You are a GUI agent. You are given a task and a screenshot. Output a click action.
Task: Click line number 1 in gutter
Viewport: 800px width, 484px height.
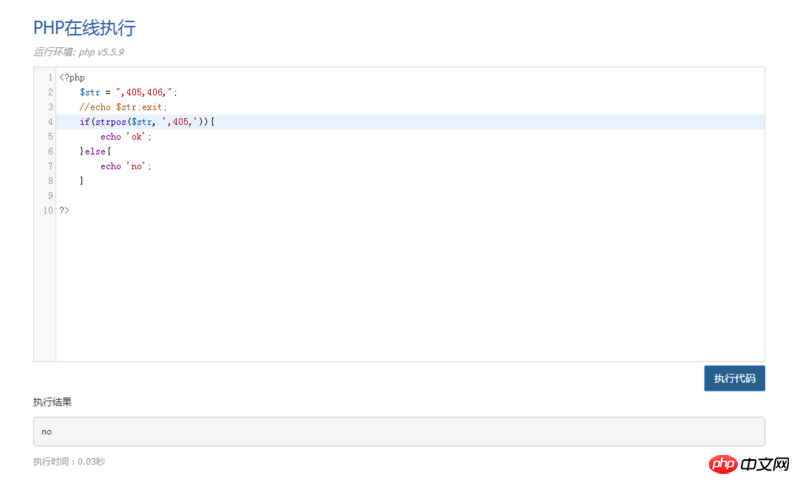click(49, 77)
